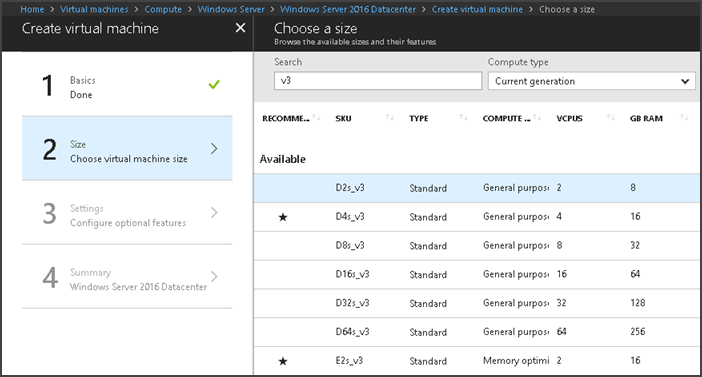Screen dimensions: 702x377
Task: Expand the Size step chevron
Action: [x=214, y=149]
